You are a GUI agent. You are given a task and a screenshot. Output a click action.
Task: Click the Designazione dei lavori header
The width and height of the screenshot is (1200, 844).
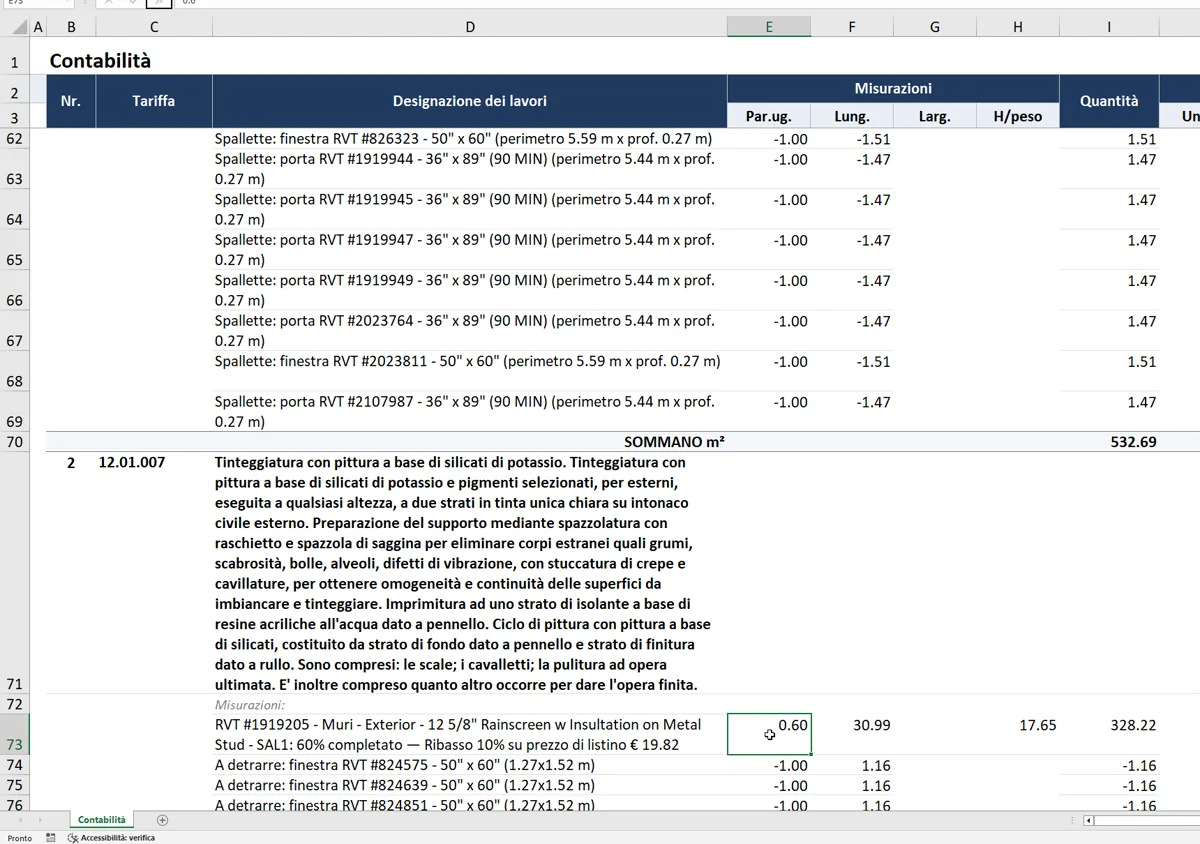470,101
